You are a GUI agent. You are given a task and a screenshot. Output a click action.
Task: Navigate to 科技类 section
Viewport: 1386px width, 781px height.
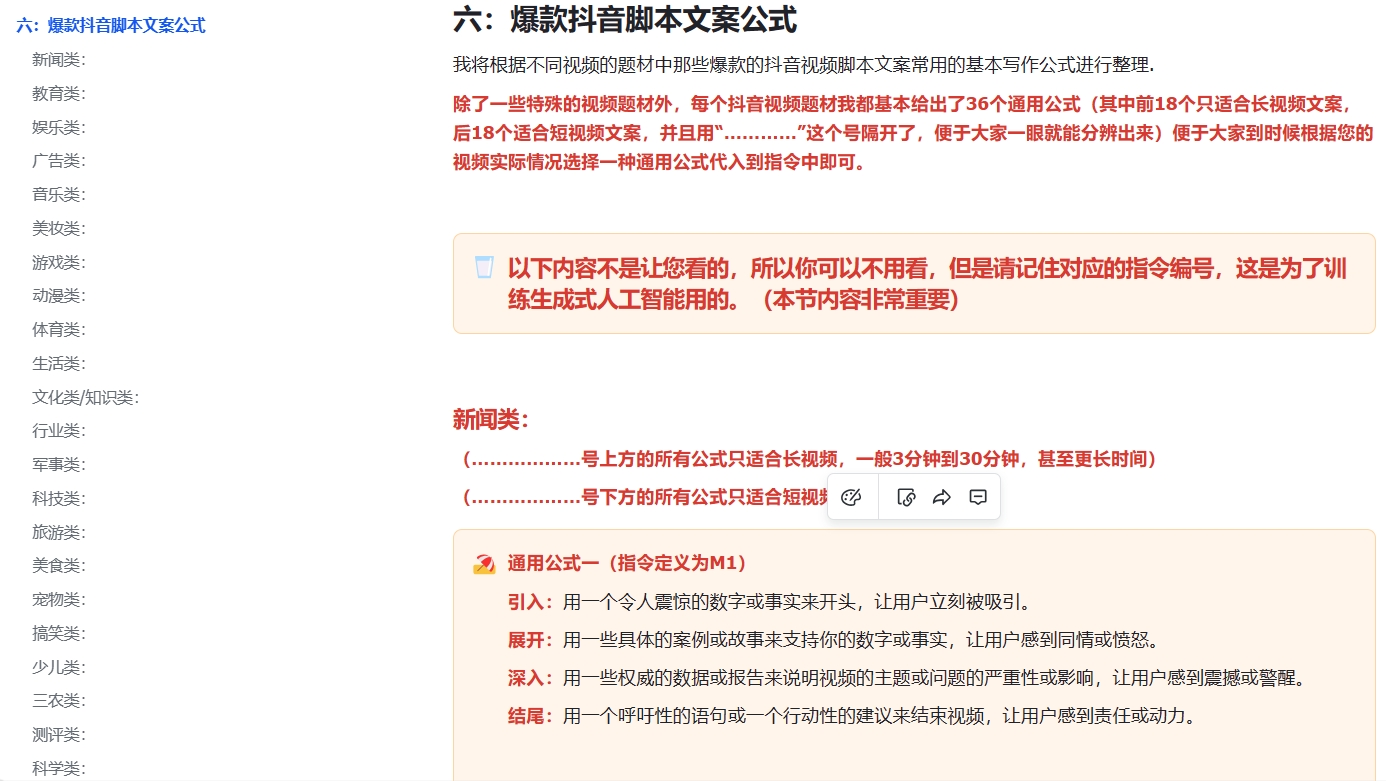59,498
